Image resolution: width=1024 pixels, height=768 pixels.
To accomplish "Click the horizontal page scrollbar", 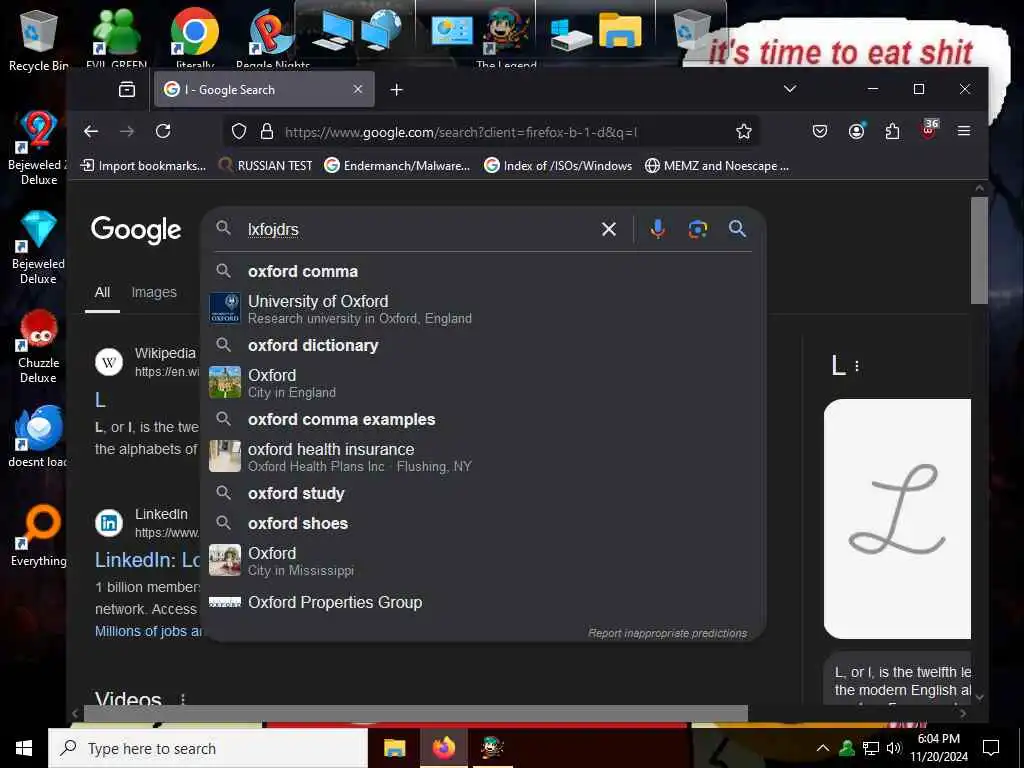I will point(415,713).
